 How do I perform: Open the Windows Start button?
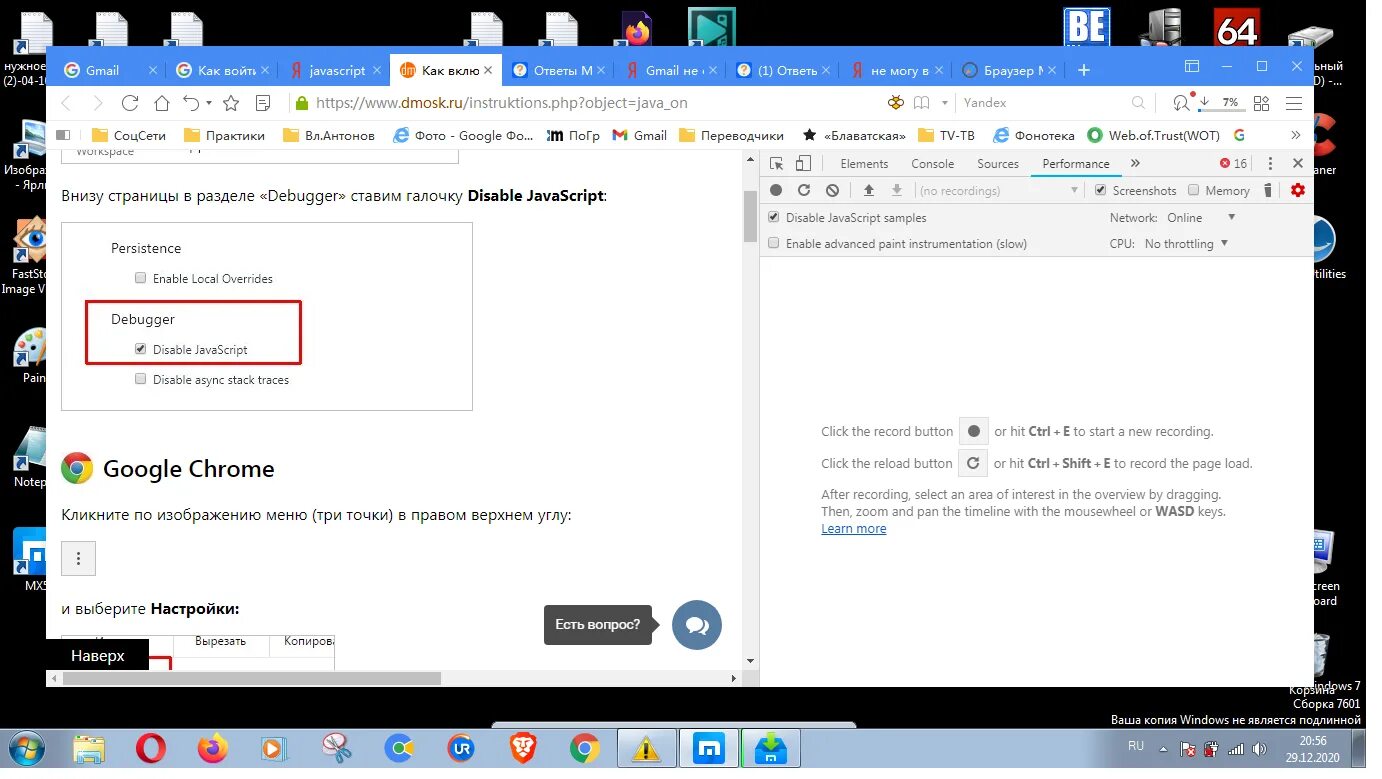(x=28, y=748)
